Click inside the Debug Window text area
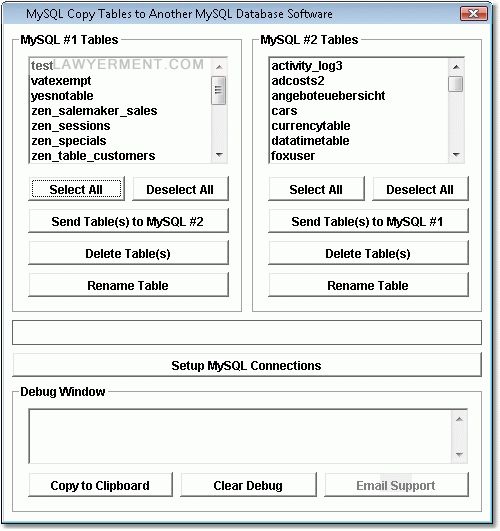Screen dimensions: 500x531 tap(241, 436)
